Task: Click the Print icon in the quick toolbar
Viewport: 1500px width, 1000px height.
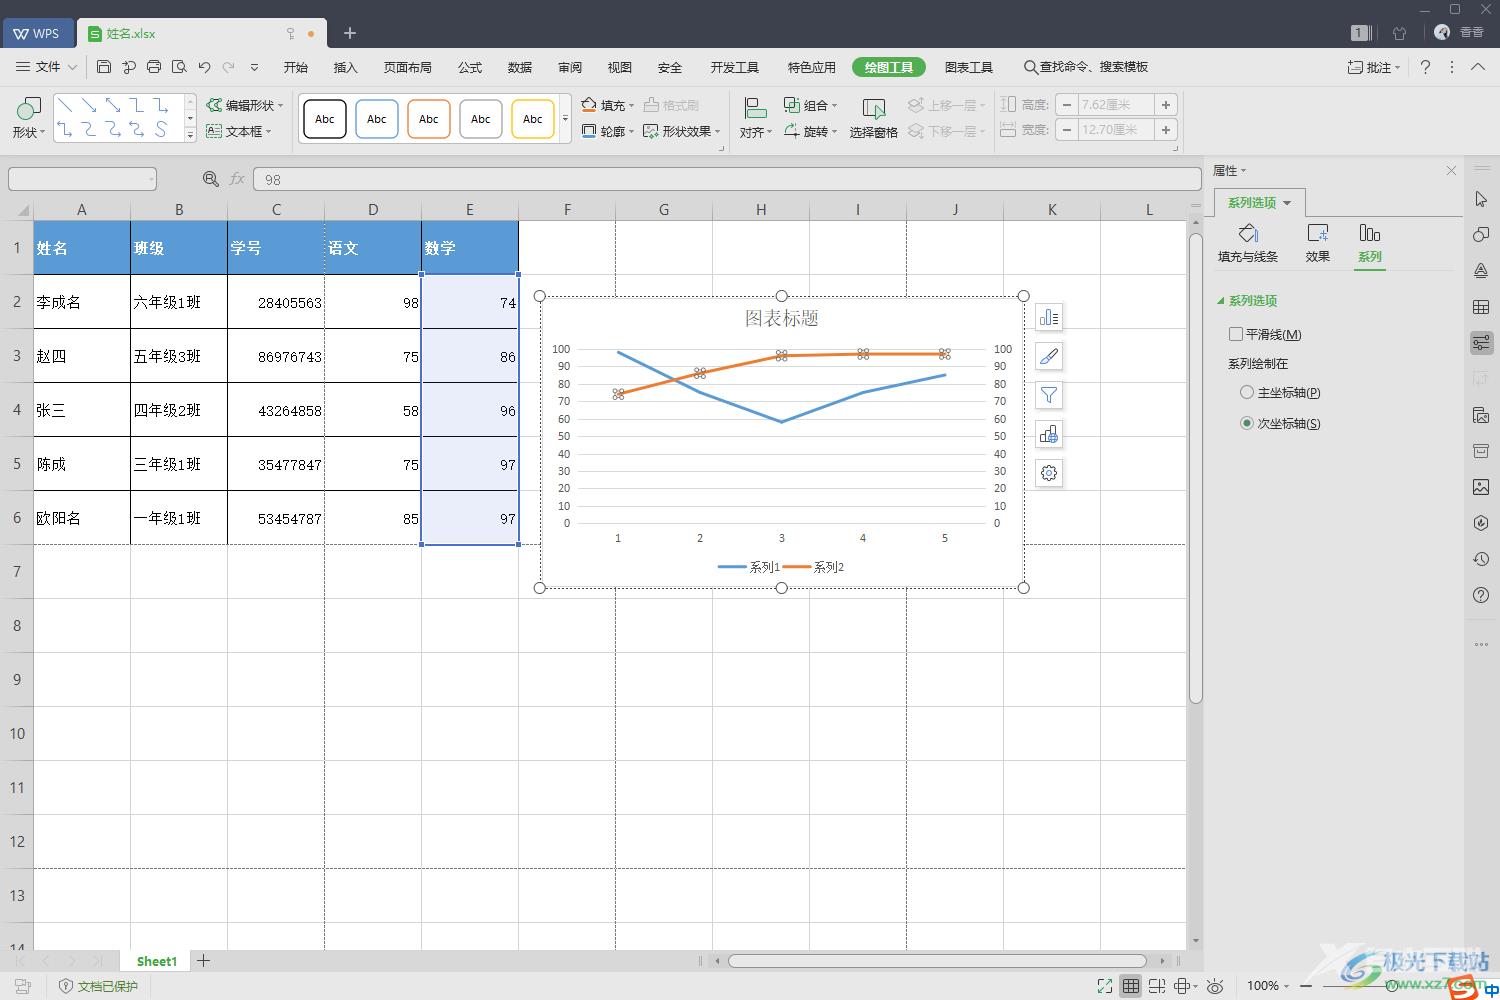Action: click(x=154, y=67)
